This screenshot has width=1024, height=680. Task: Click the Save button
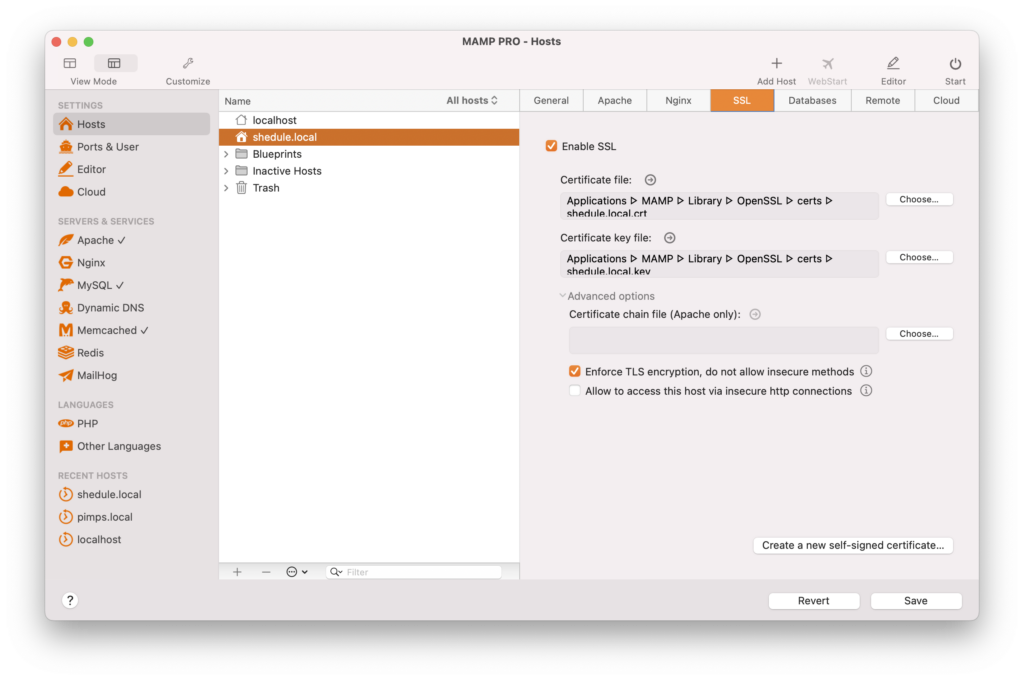(916, 601)
